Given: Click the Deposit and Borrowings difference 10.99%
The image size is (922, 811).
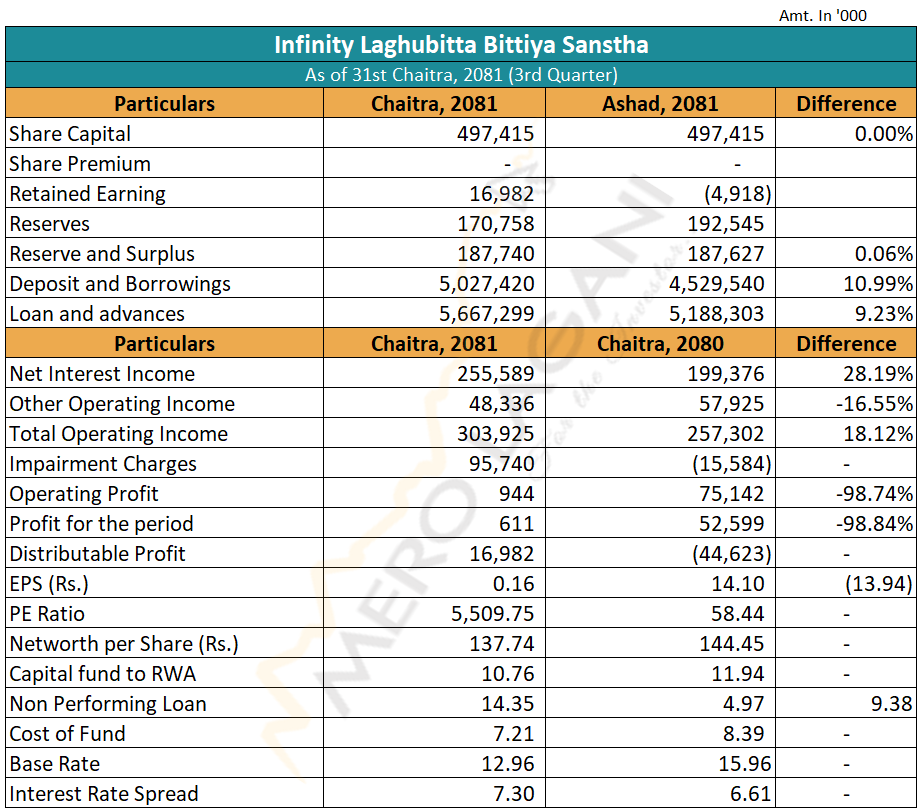Looking at the screenshot, I should 878,284.
